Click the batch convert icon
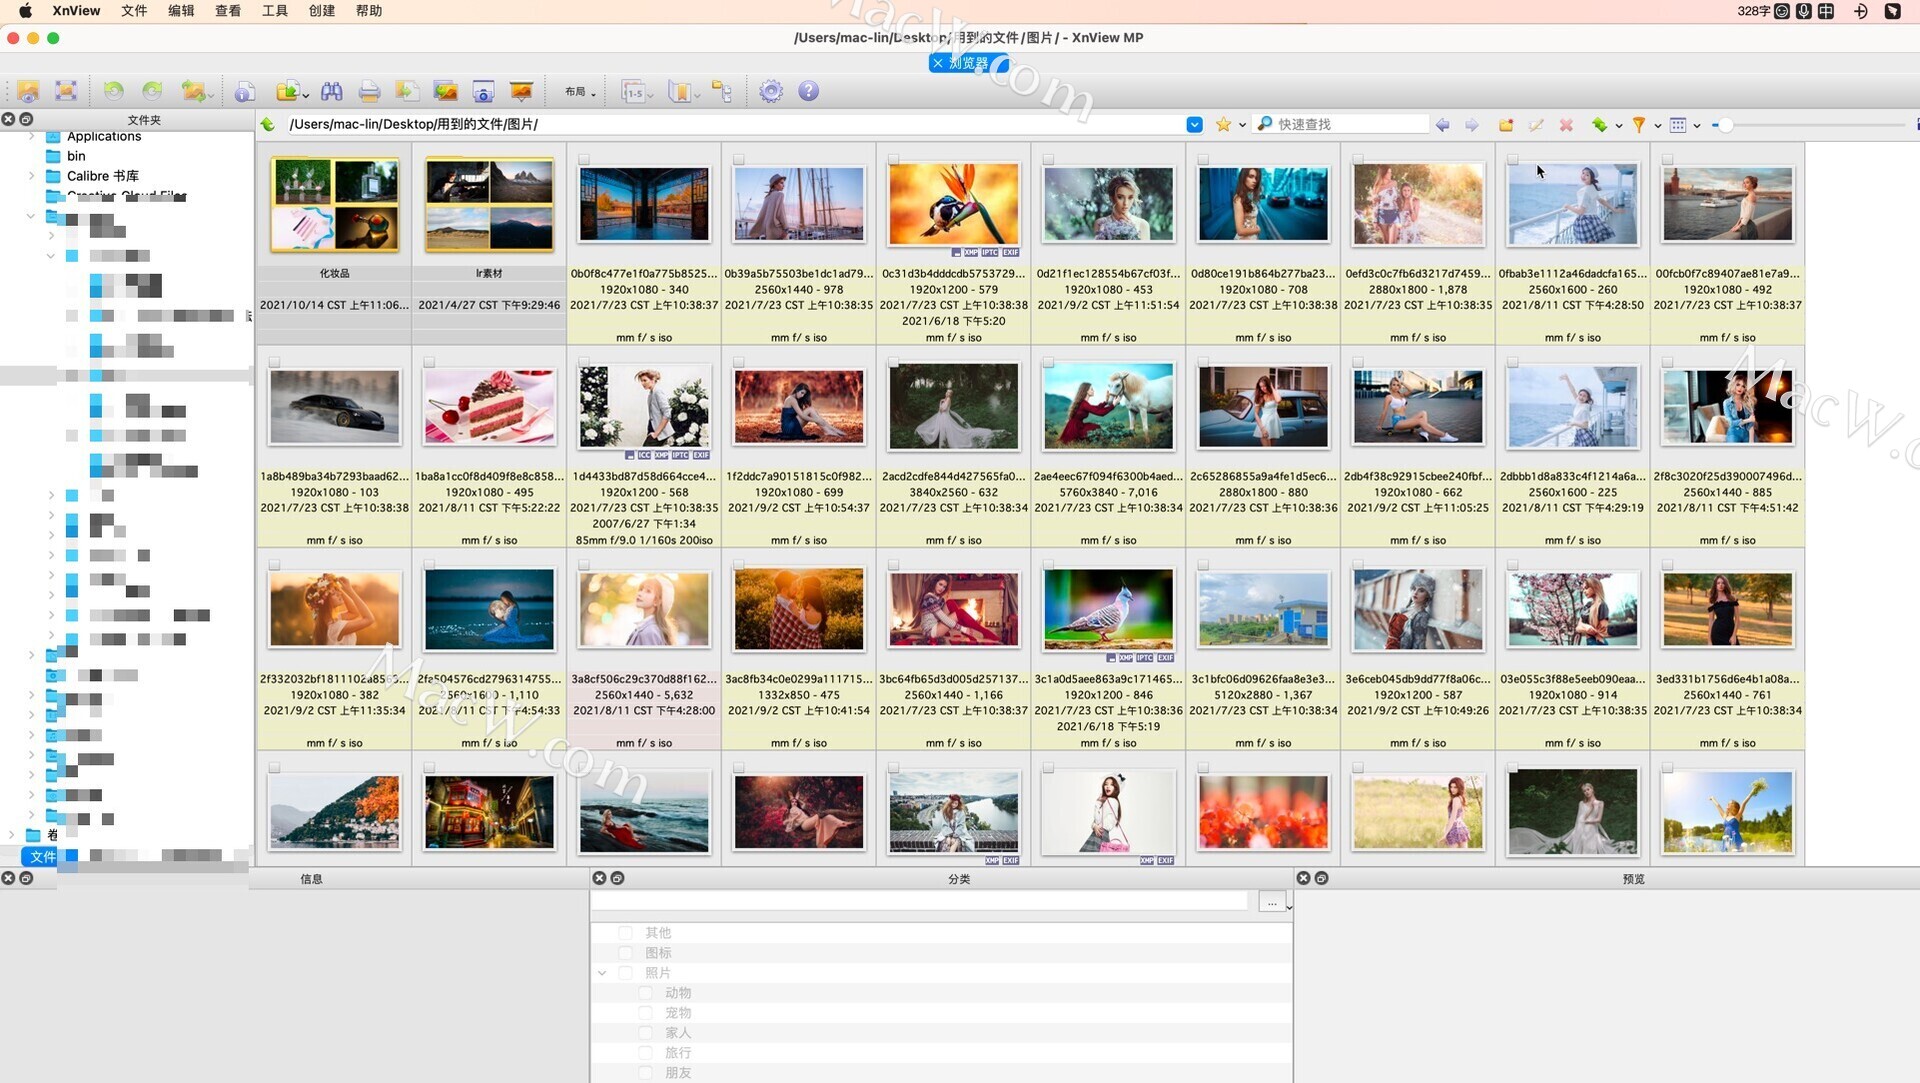 click(407, 92)
